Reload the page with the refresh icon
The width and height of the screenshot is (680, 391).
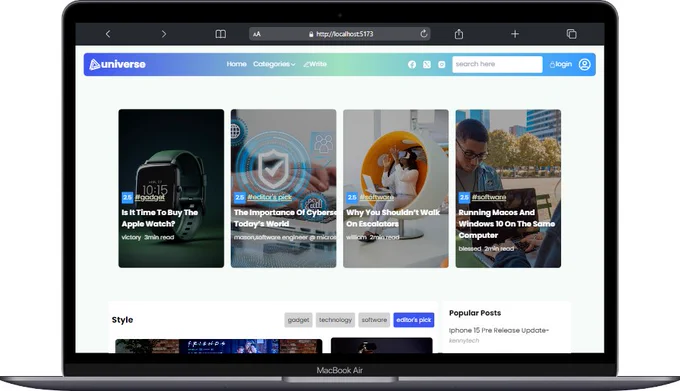point(424,33)
